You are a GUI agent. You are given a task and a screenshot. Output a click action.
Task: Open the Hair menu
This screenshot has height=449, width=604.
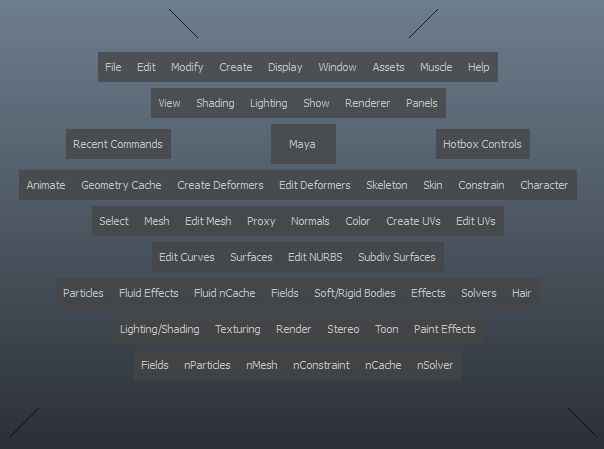point(522,293)
